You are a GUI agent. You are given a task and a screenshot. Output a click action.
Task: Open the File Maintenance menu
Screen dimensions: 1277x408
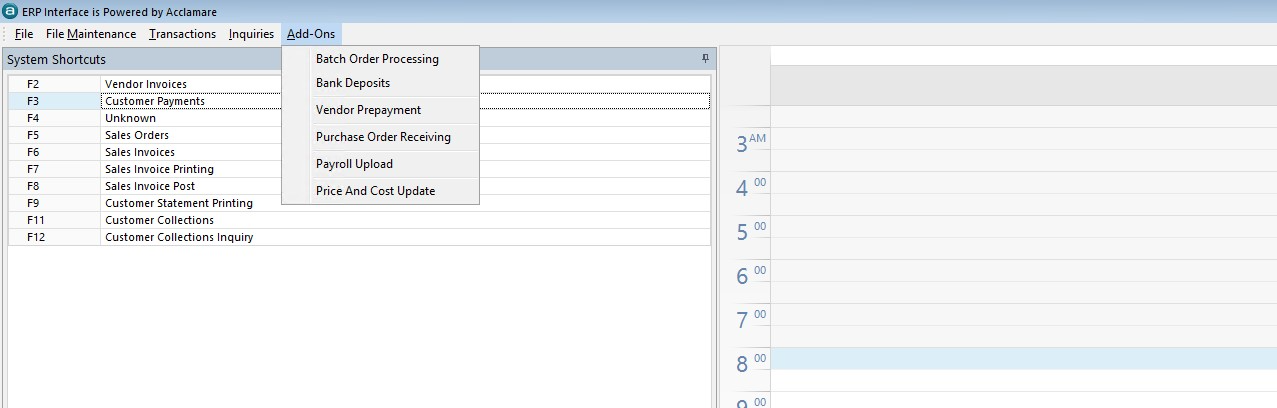tap(91, 34)
